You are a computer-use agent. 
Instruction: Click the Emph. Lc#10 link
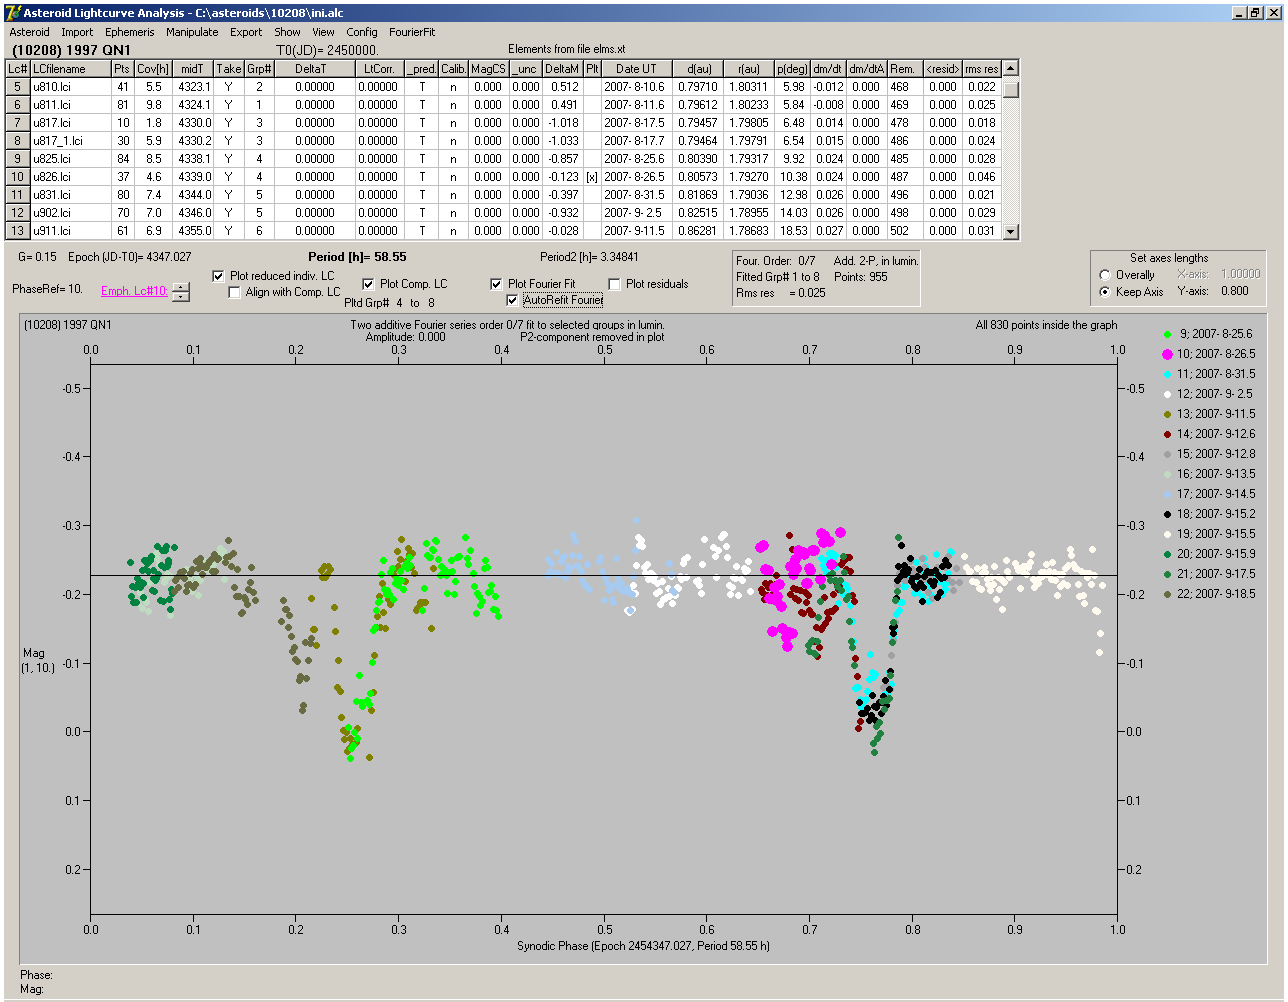(x=134, y=291)
